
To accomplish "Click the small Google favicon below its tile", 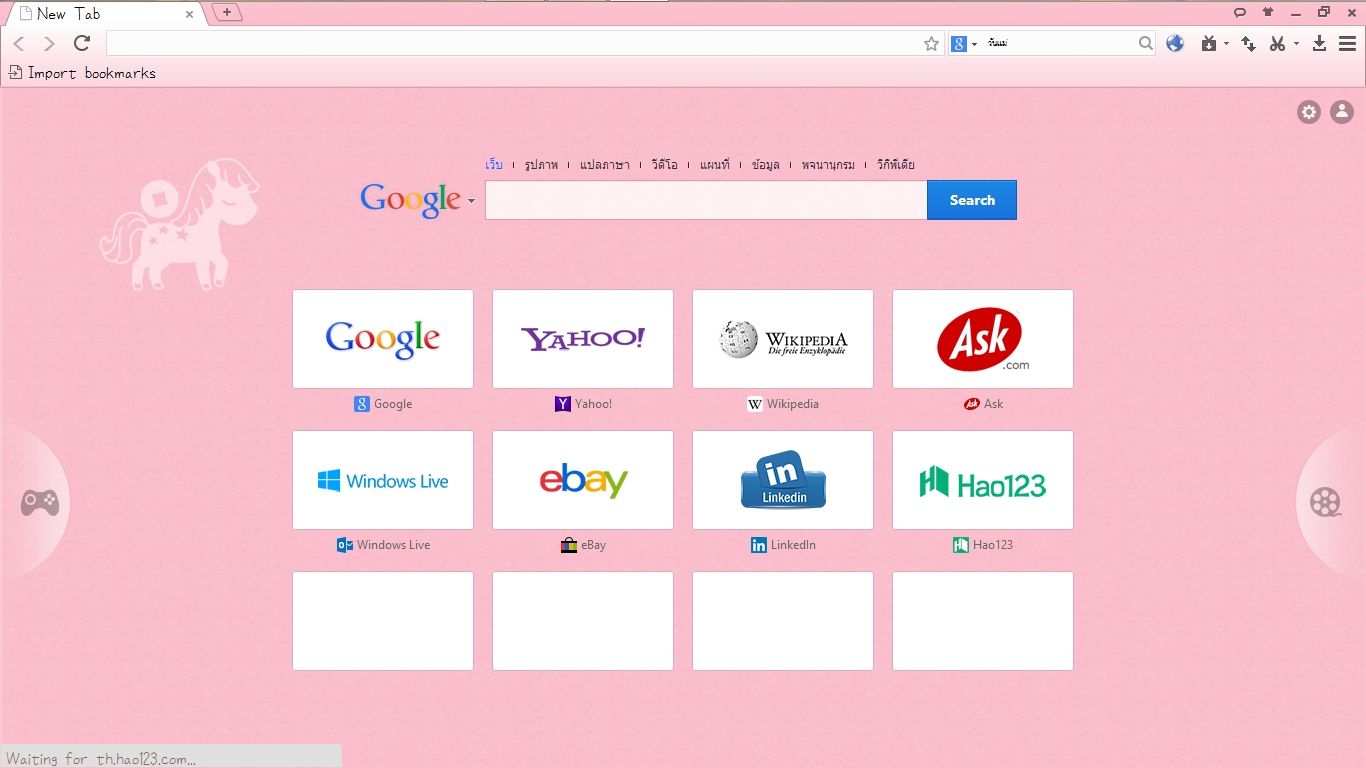I will coord(362,404).
